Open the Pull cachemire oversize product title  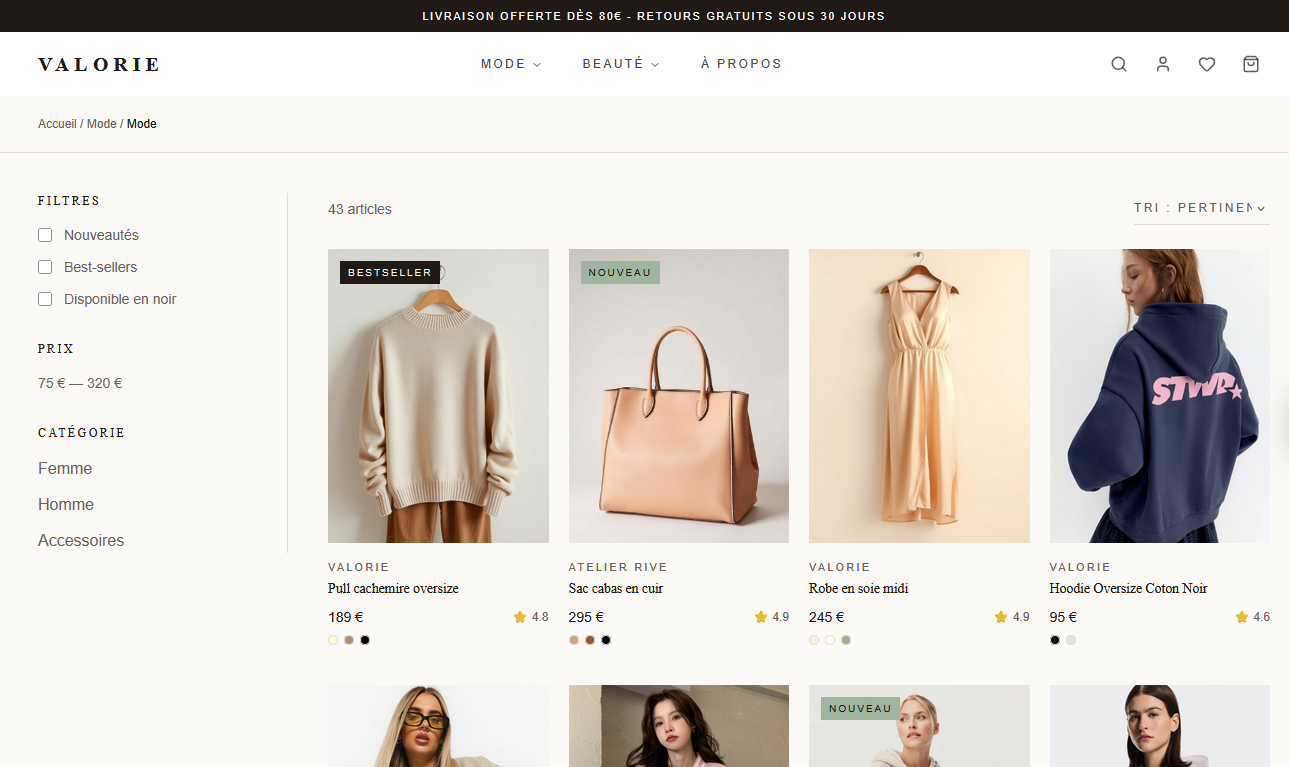393,589
